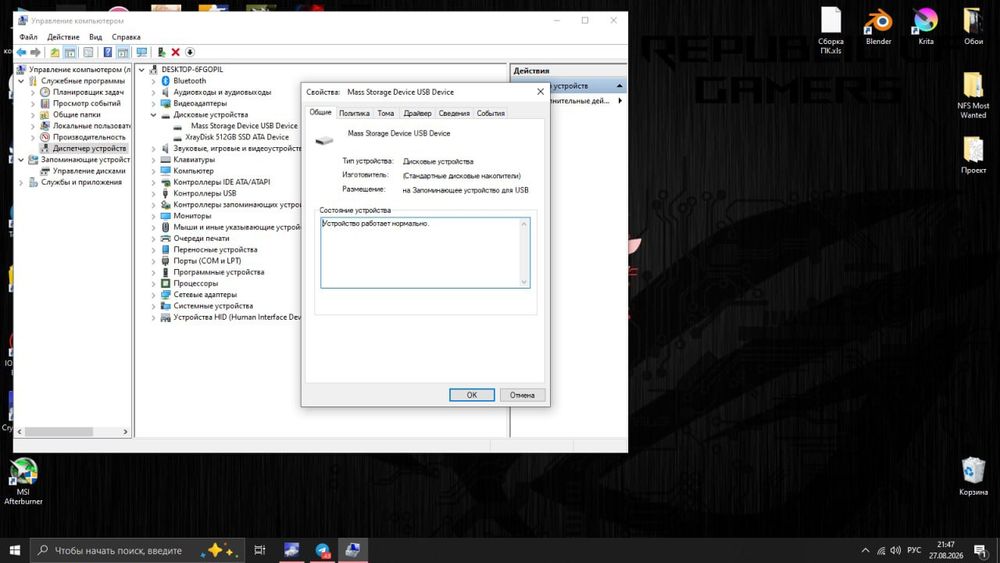
Task: Open the additional actions submenu arrow
Action: pos(620,101)
